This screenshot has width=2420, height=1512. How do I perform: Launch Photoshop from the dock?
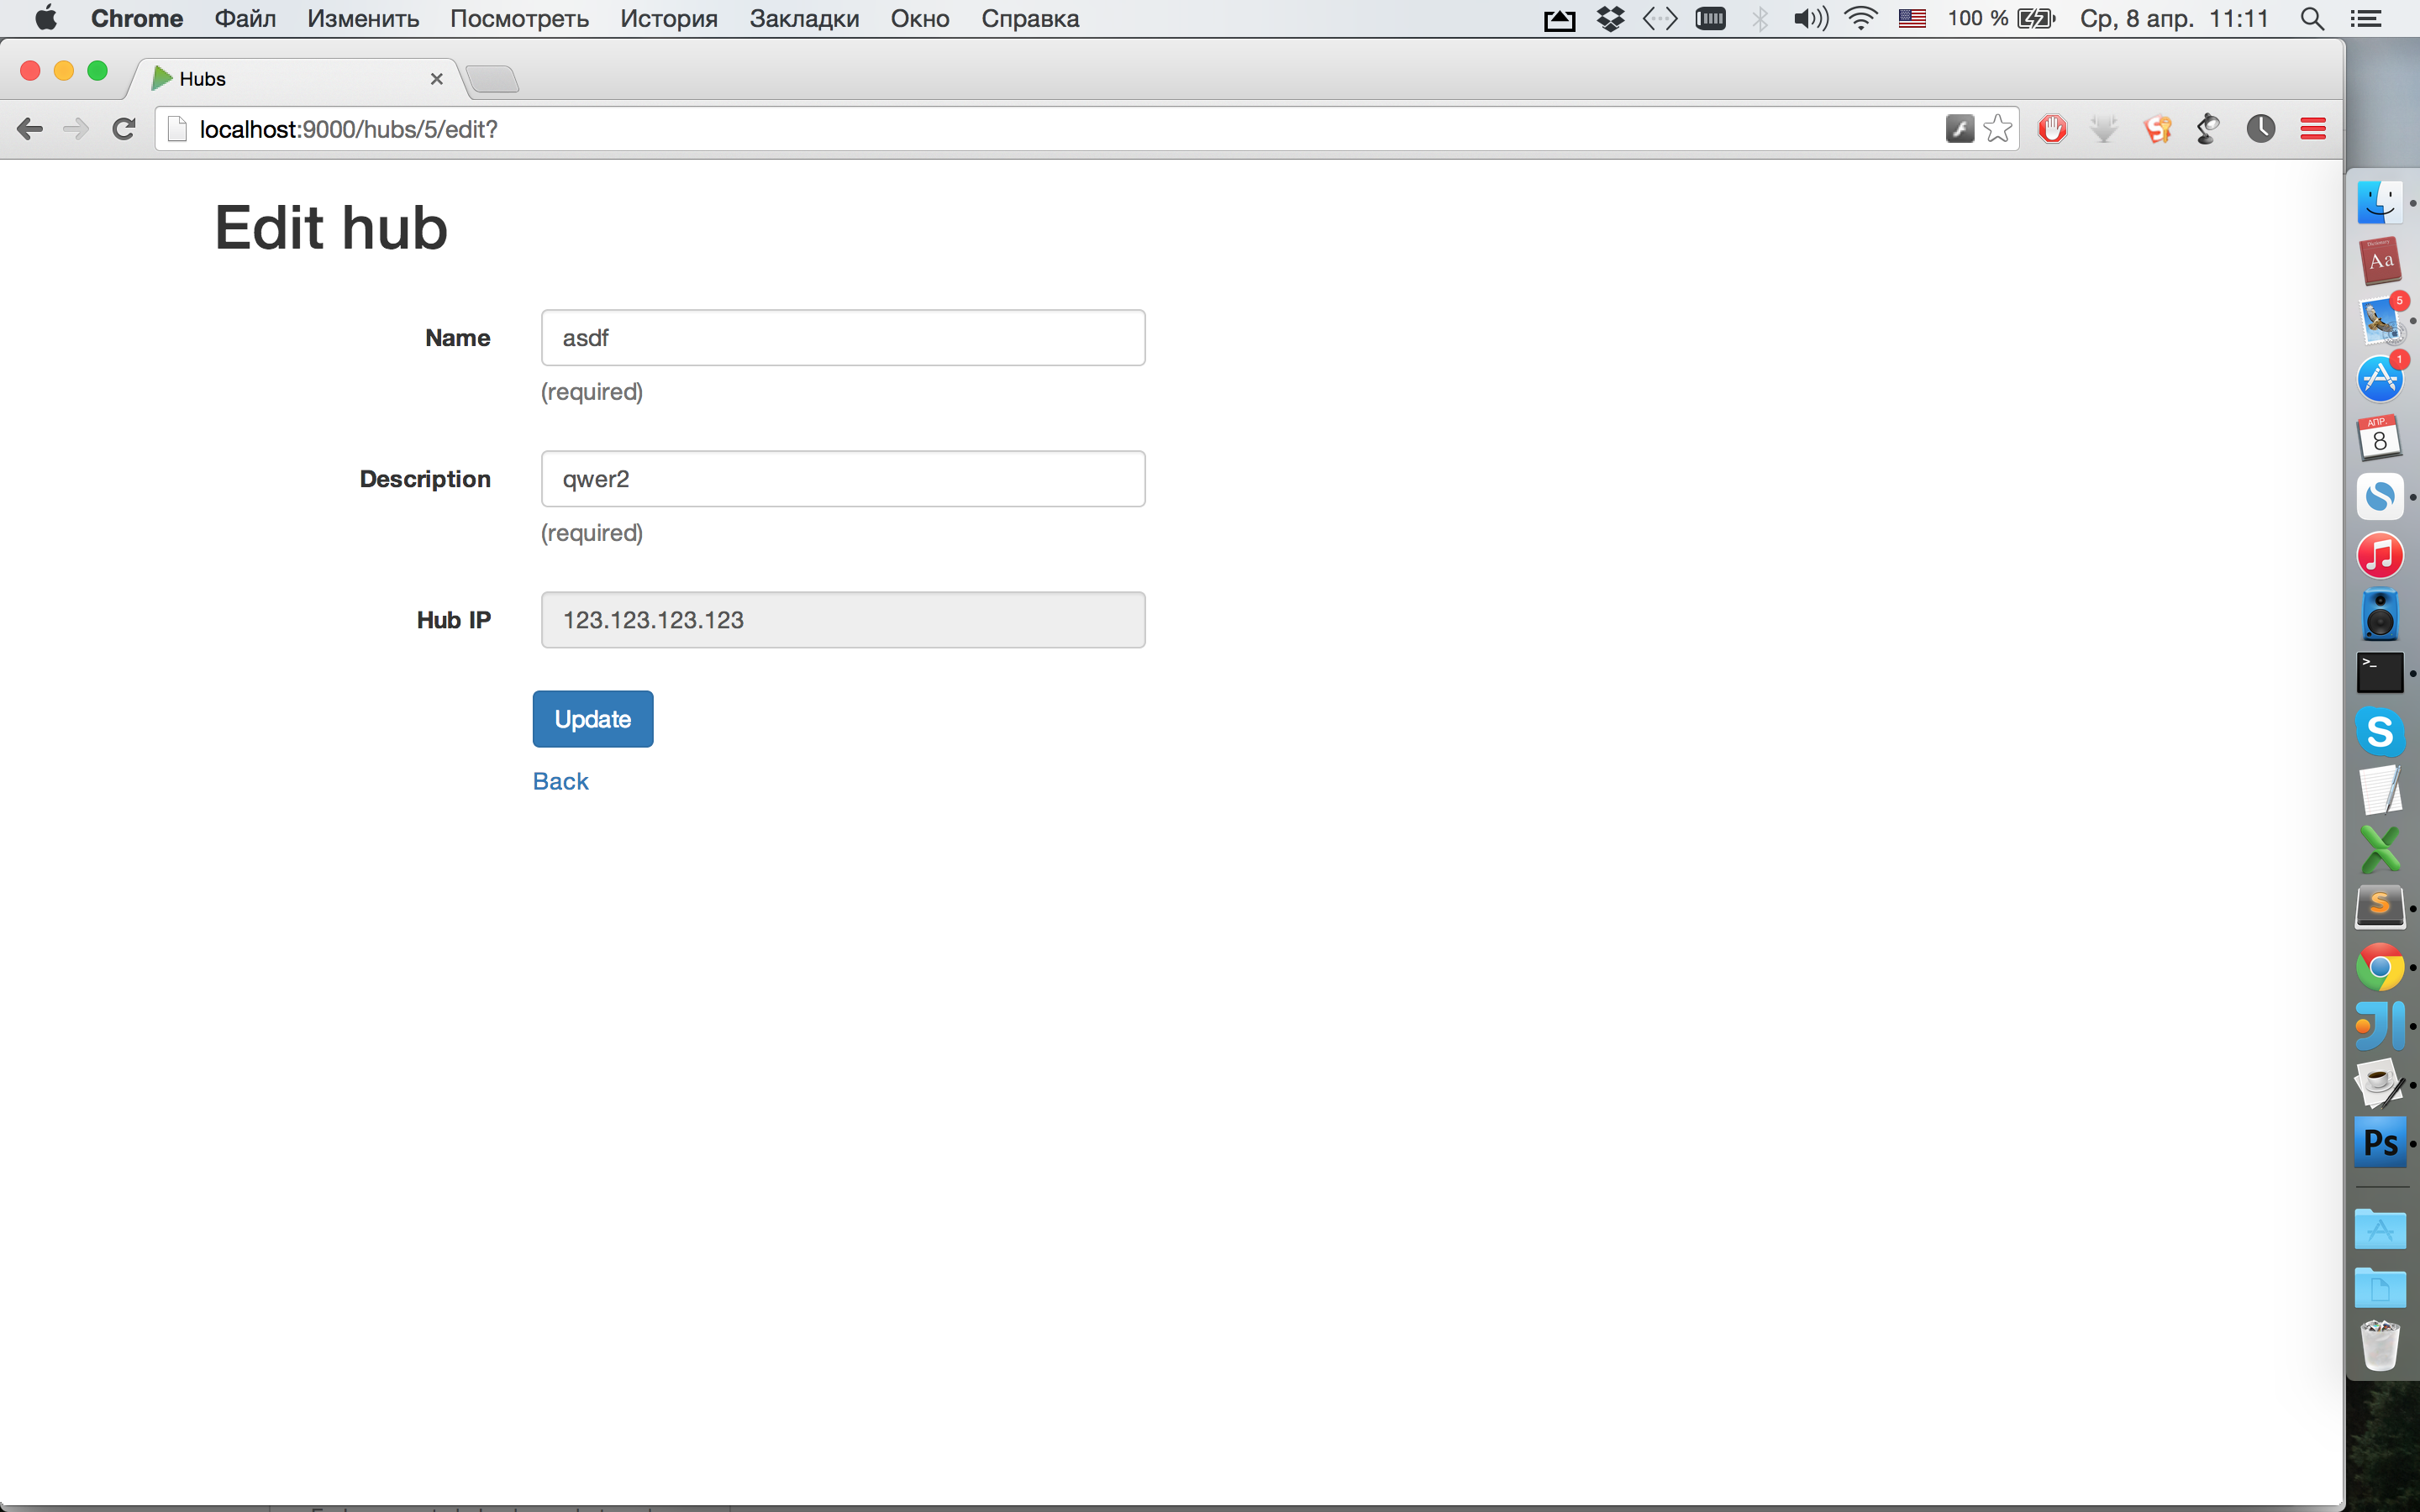[x=2380, y=1142]
